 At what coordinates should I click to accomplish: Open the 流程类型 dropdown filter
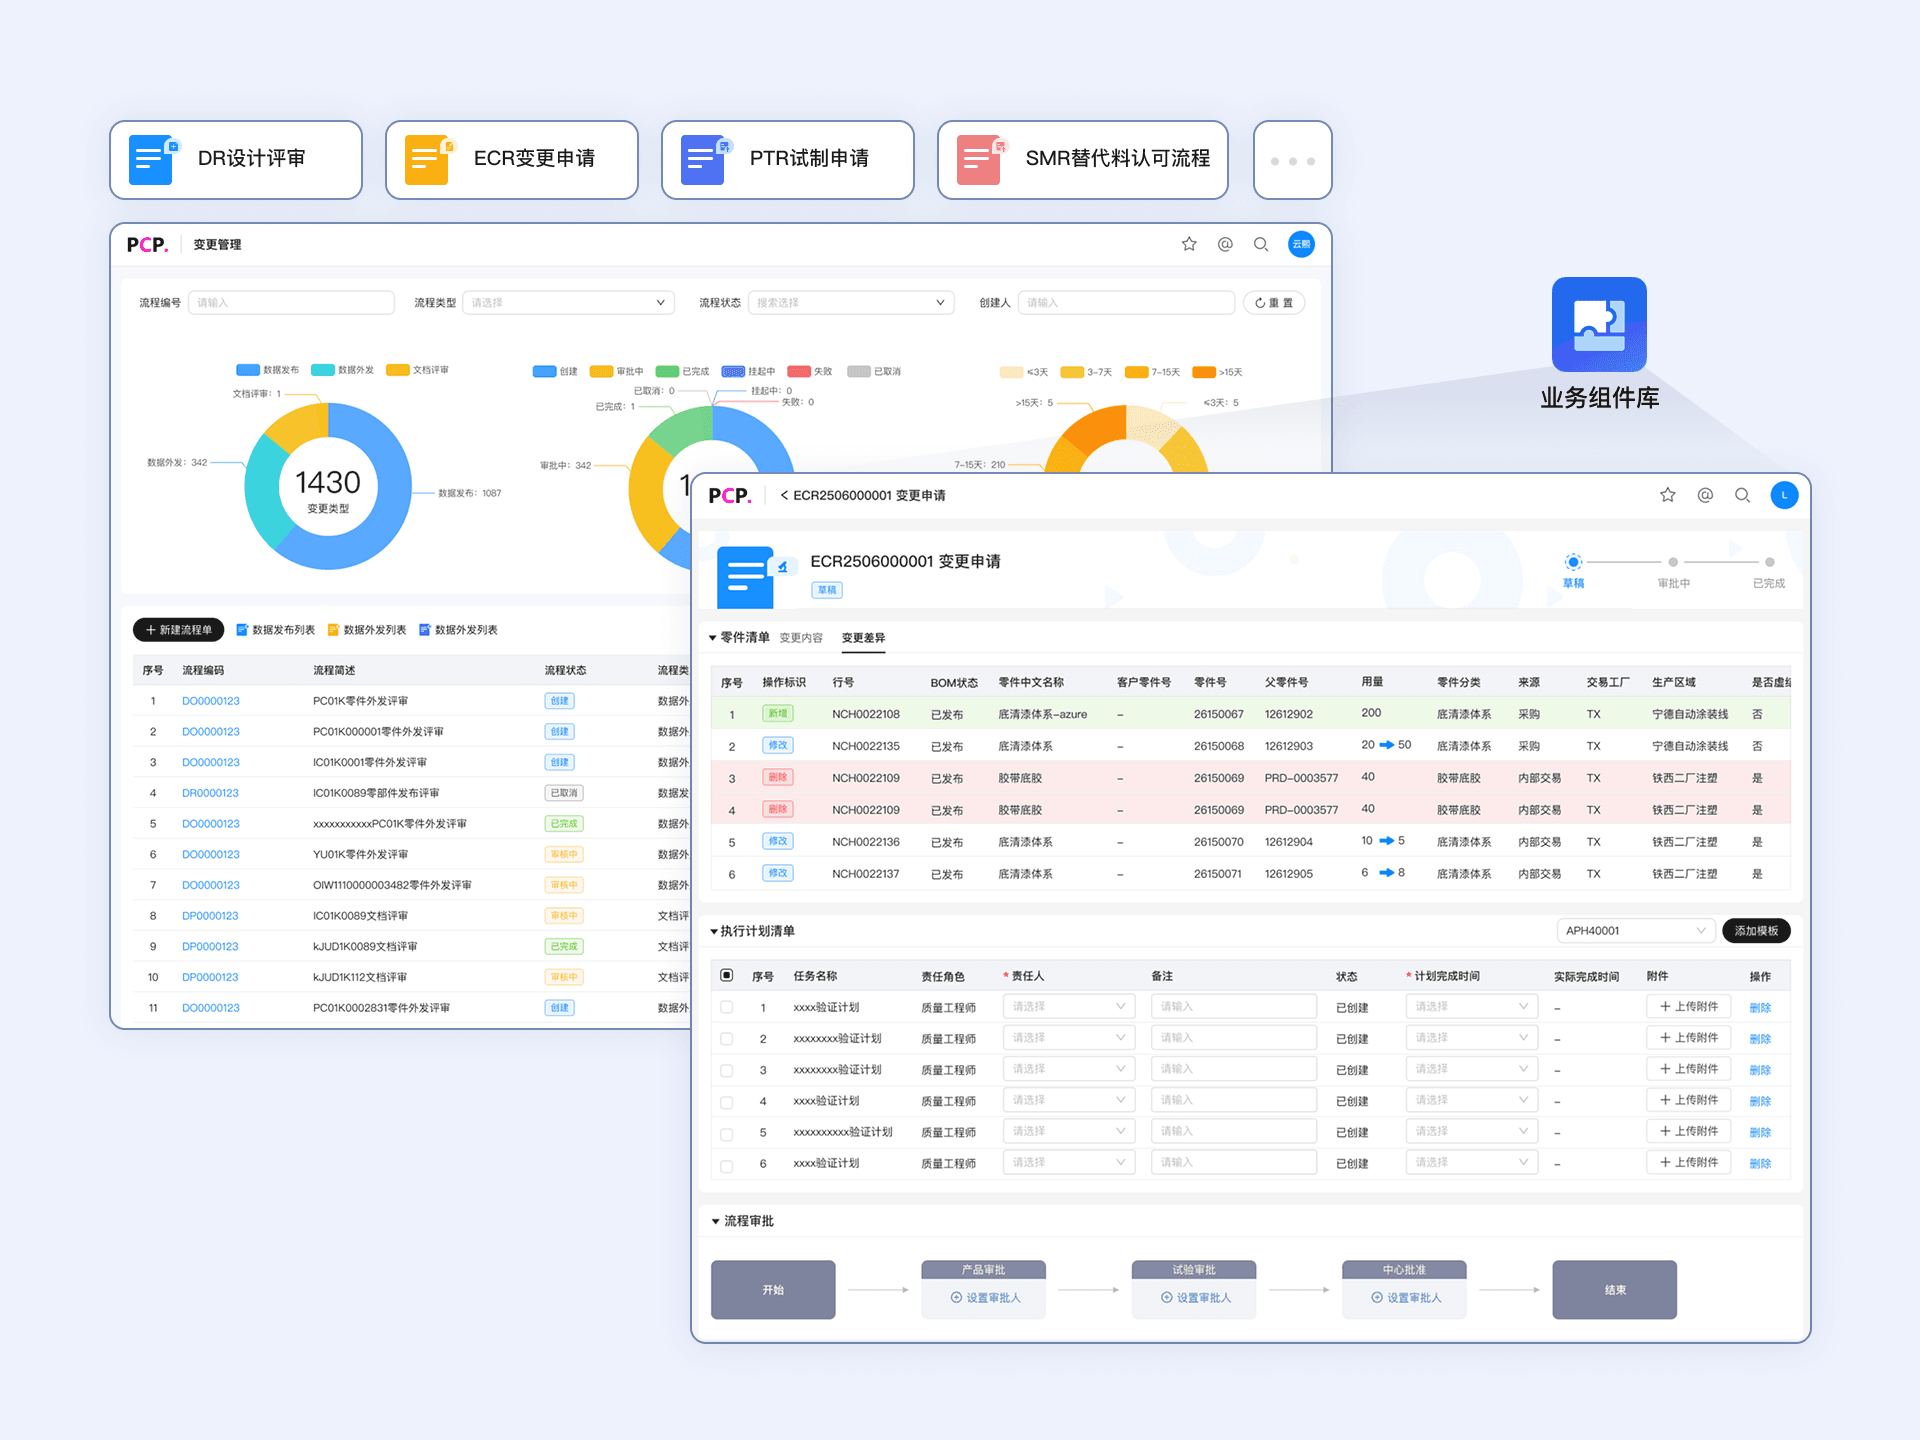568,303
